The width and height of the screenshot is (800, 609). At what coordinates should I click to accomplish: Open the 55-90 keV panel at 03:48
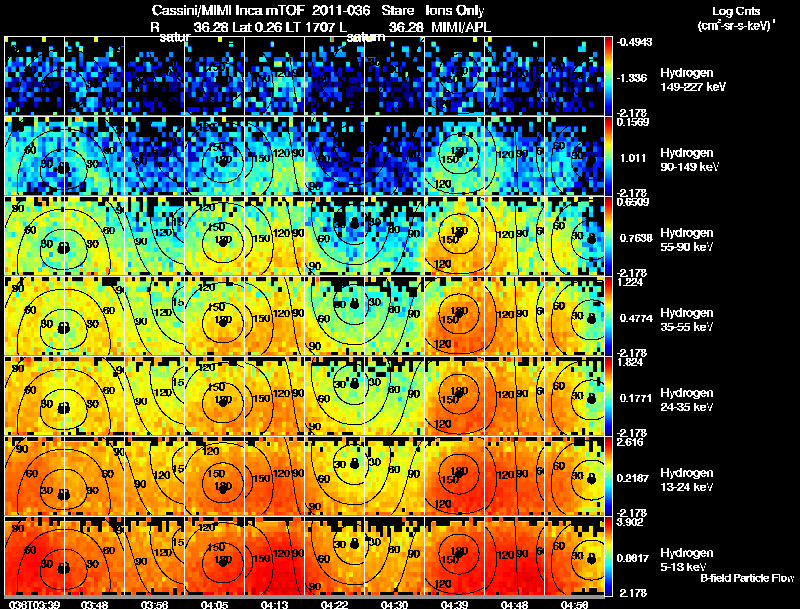94,236
